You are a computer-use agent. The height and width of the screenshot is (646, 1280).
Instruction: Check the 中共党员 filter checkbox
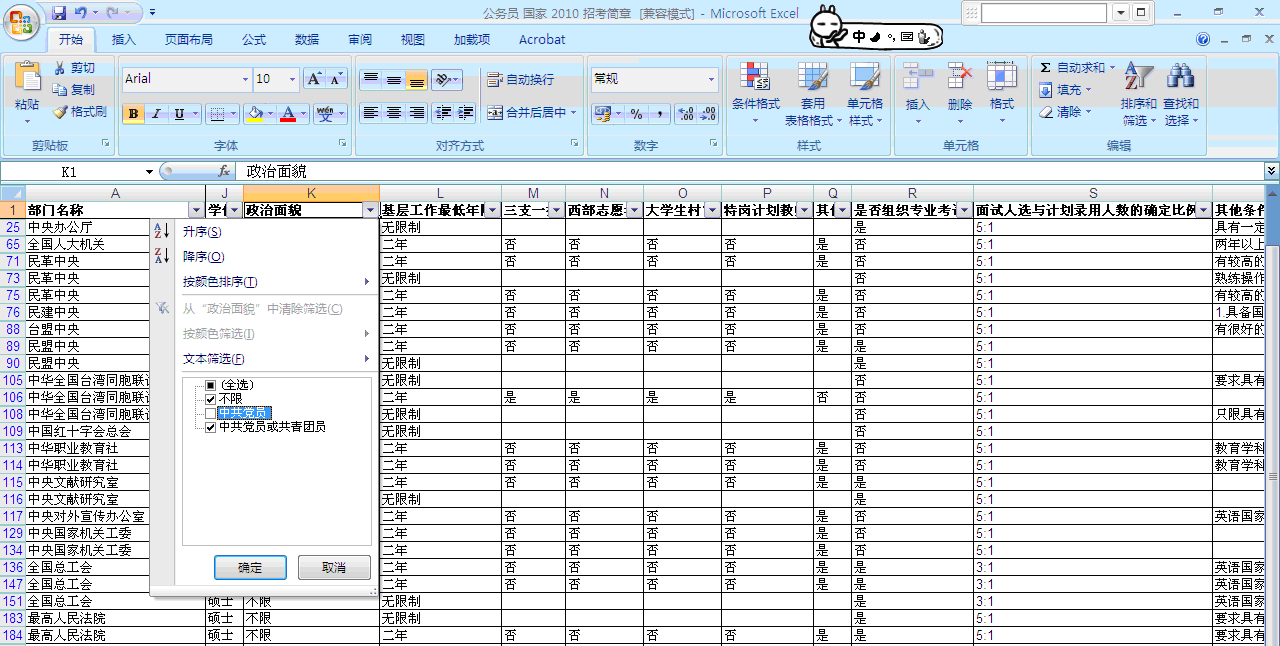click(x=210, y=413)
